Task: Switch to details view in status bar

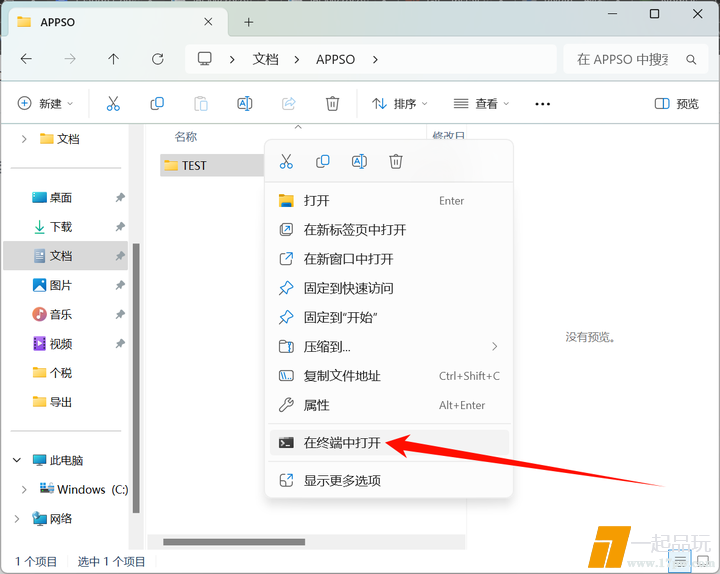Action: tap(680, 562)
